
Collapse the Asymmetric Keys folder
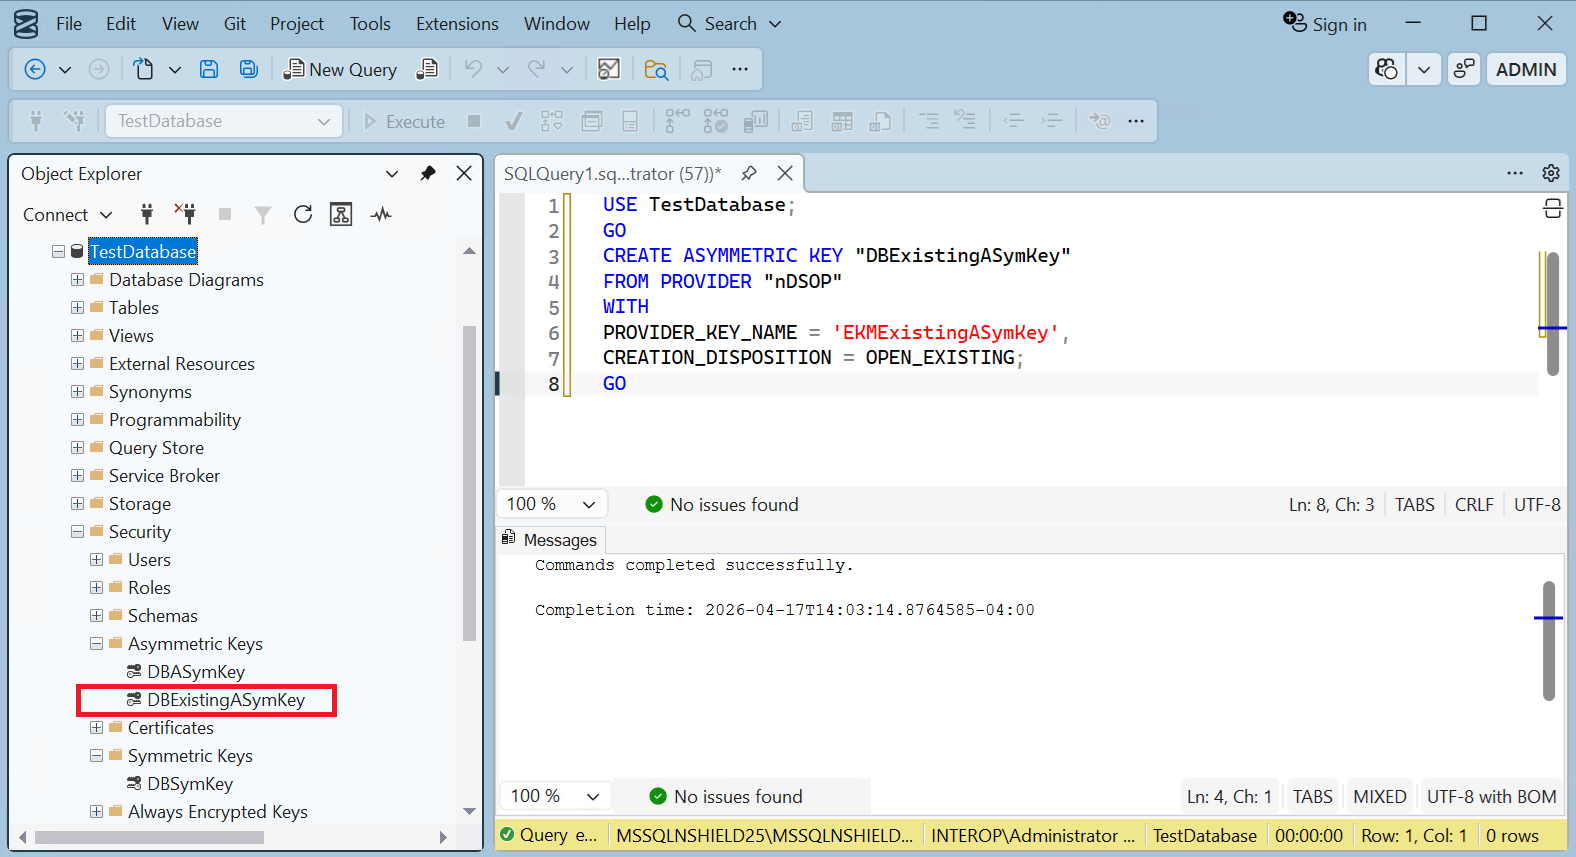coord(97,644)
